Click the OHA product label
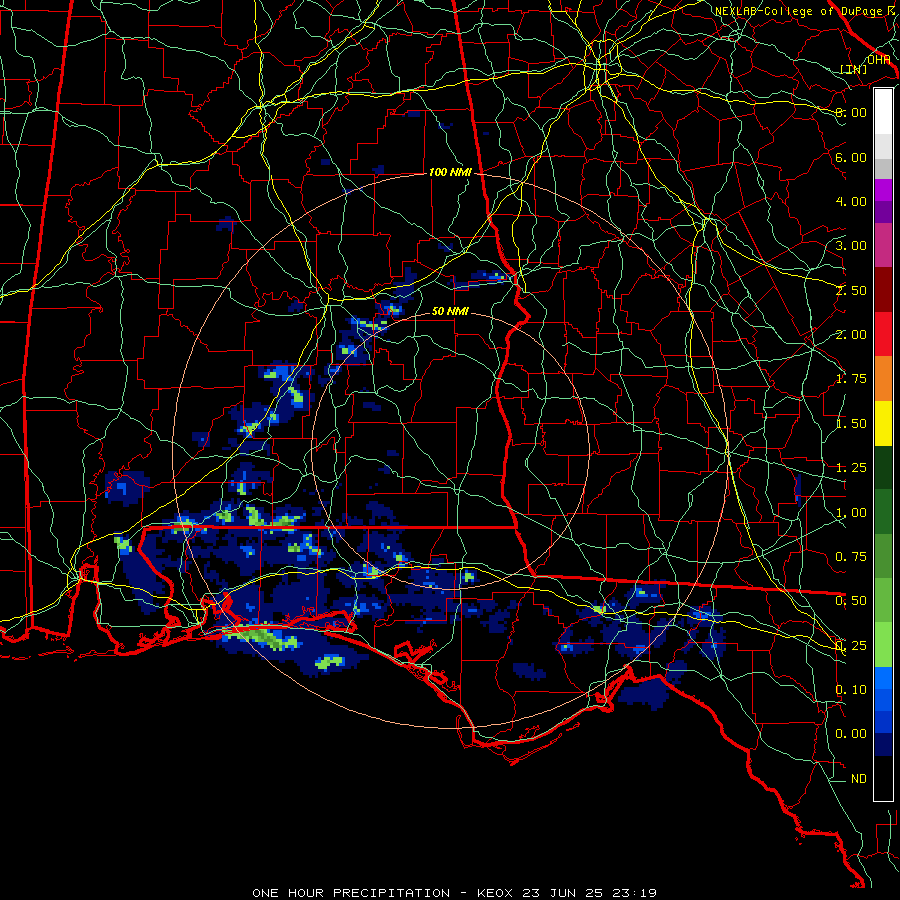 (x=878, y=59)
